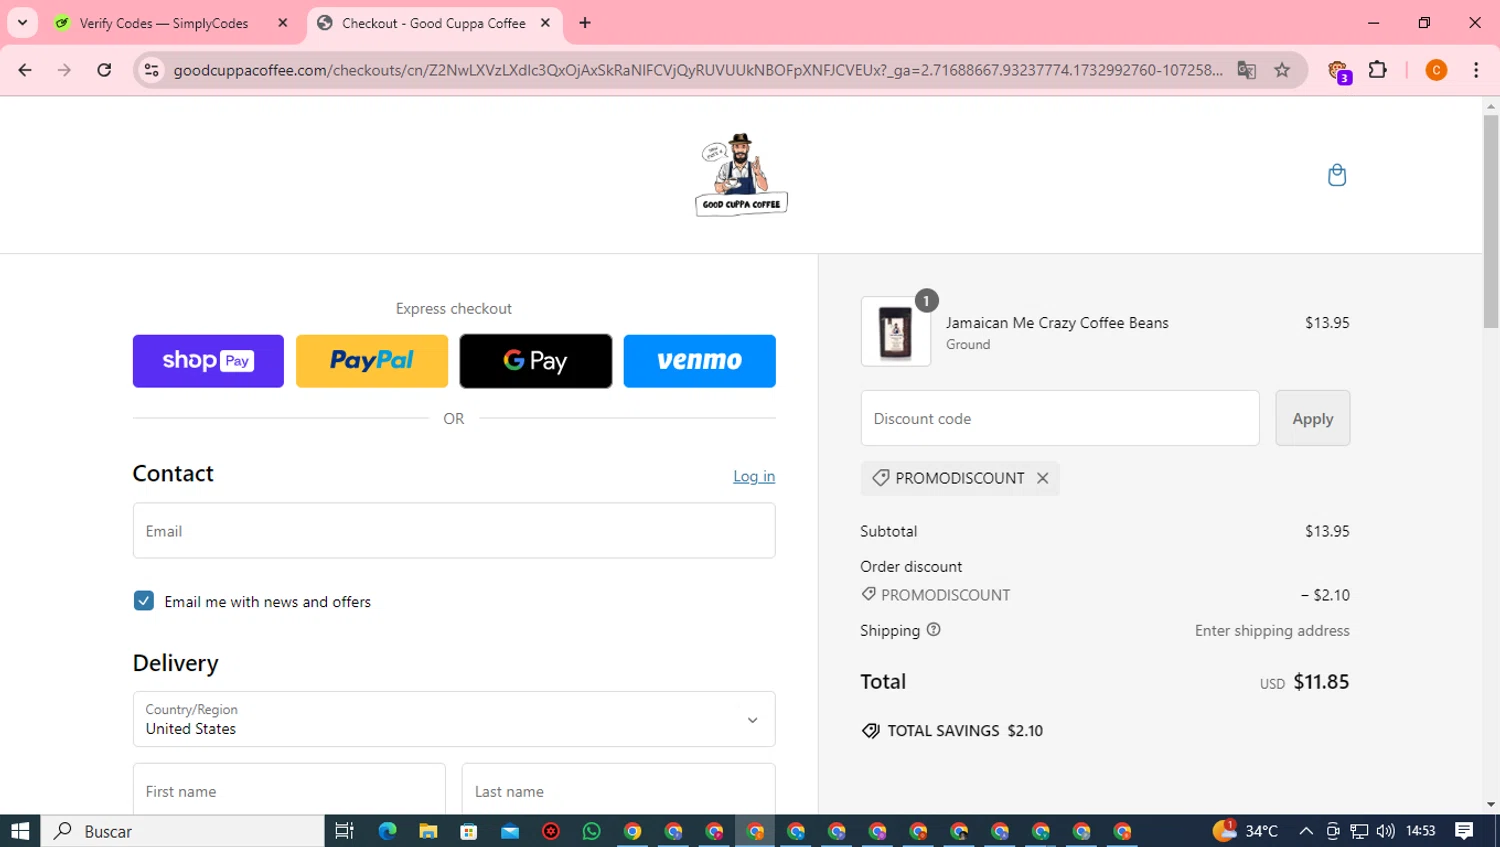This screenshot has width=1500, height=847.
Task: Open Task View on the taskbar
Action: 344,831
